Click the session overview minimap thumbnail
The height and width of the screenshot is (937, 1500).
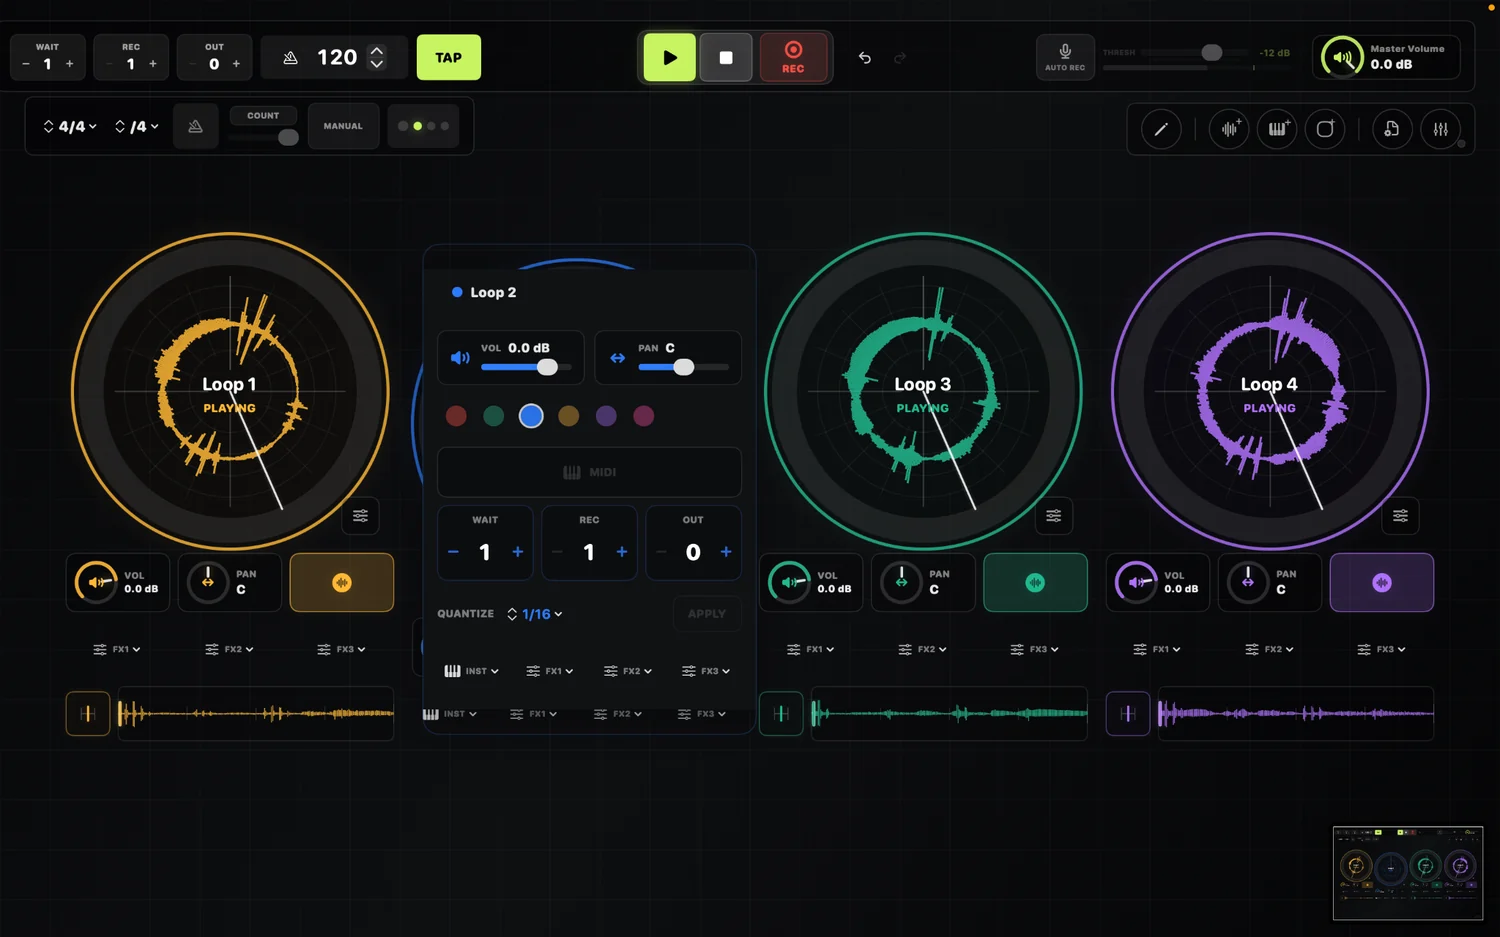(x=1408, y=873)
